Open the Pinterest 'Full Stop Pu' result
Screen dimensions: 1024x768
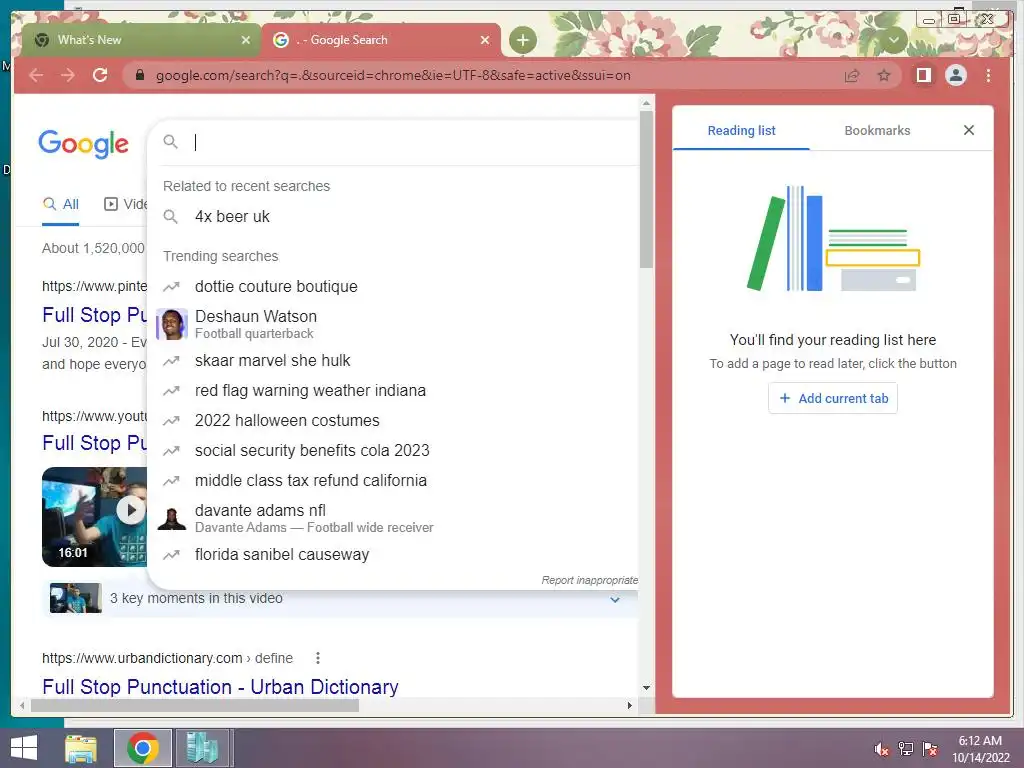click(x=95, y=315)
